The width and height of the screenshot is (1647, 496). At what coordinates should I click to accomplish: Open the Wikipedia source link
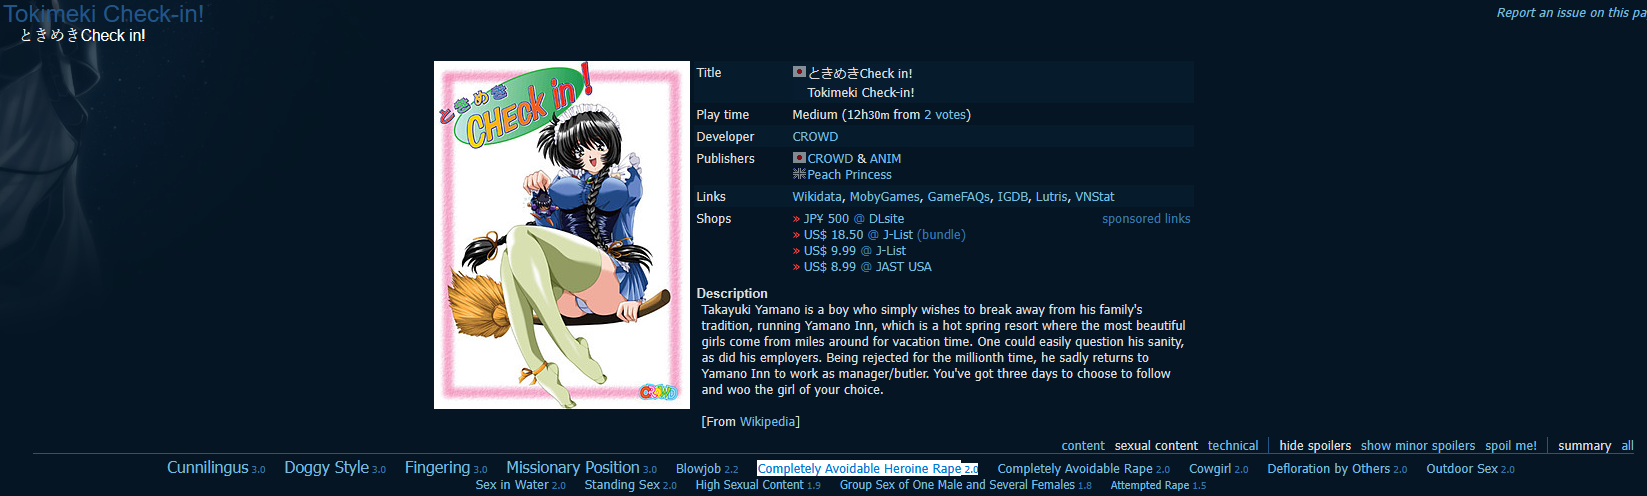pyautogui.click(x=767, y=422)
